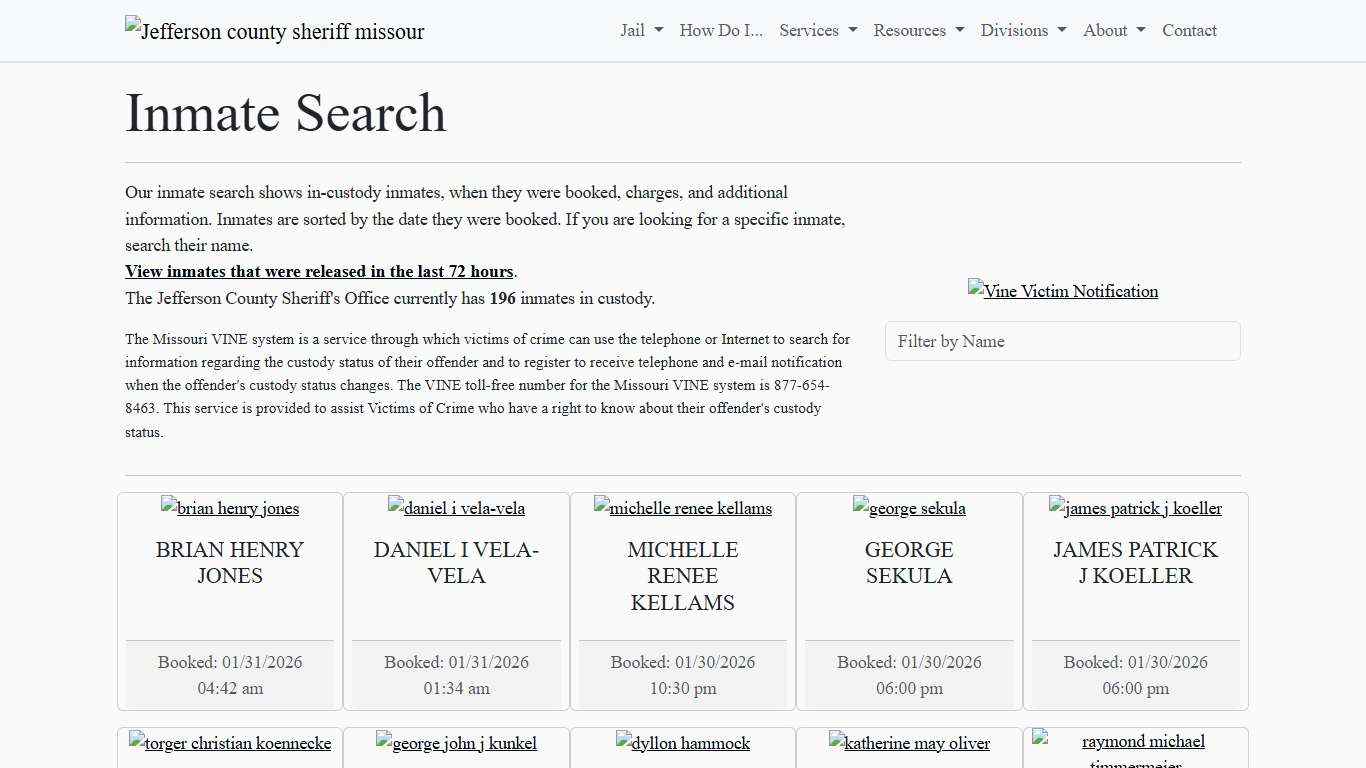The width and height of the screenshot is (1366, 768).
Task: Expand the Jail dropdown
Action: coord(640,30)
